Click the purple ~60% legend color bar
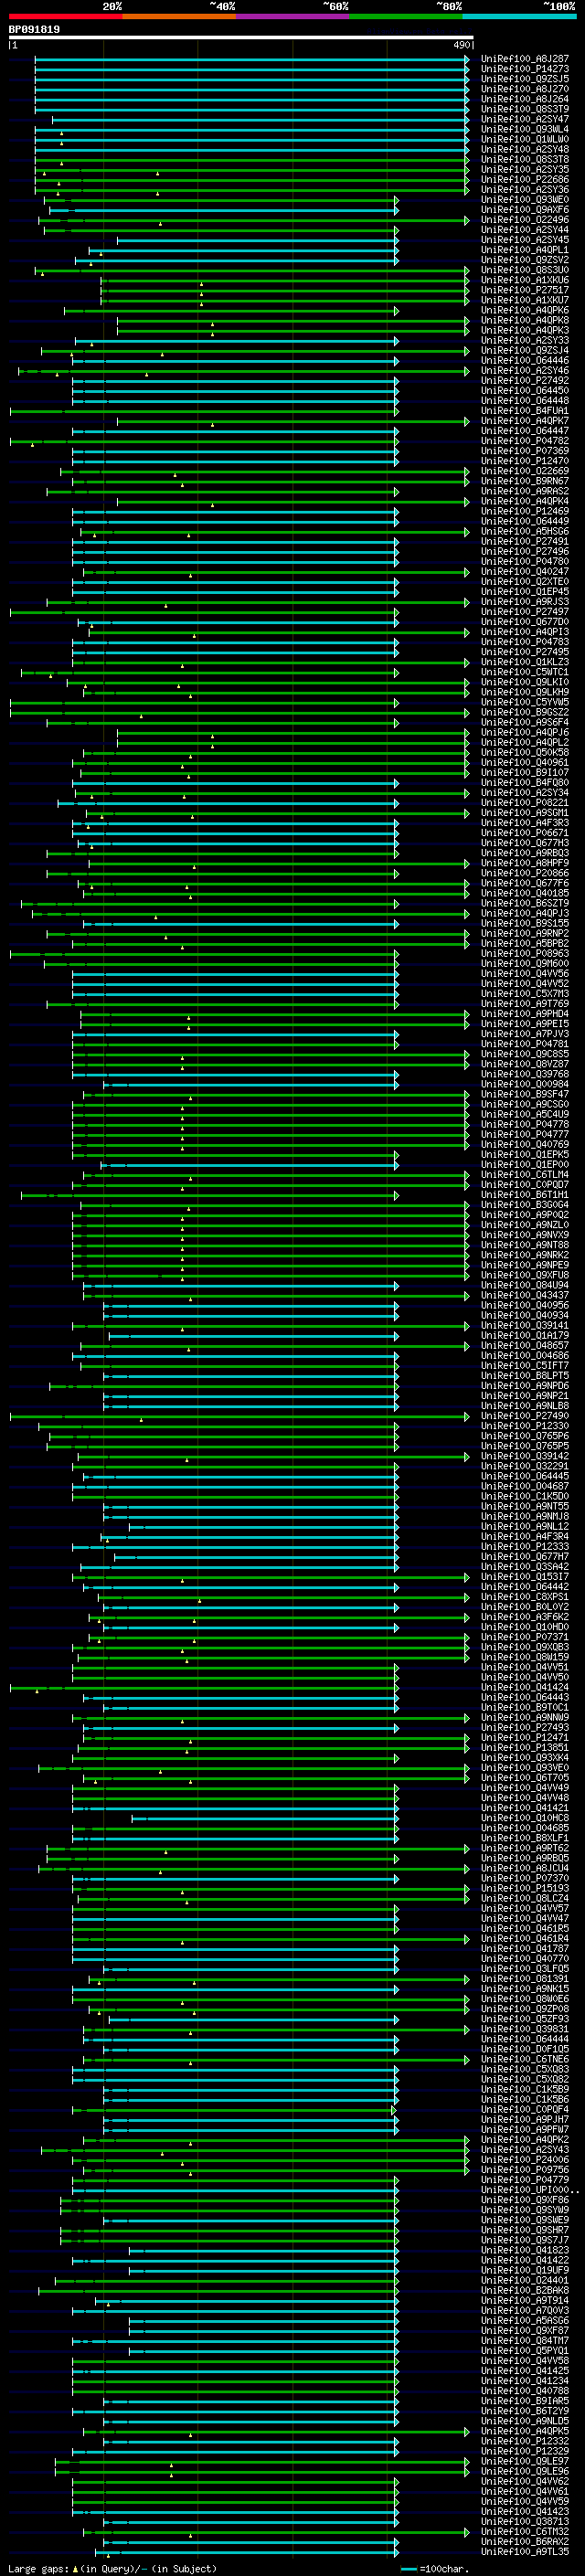The image size is (585, 2576). tap(293, 16)
